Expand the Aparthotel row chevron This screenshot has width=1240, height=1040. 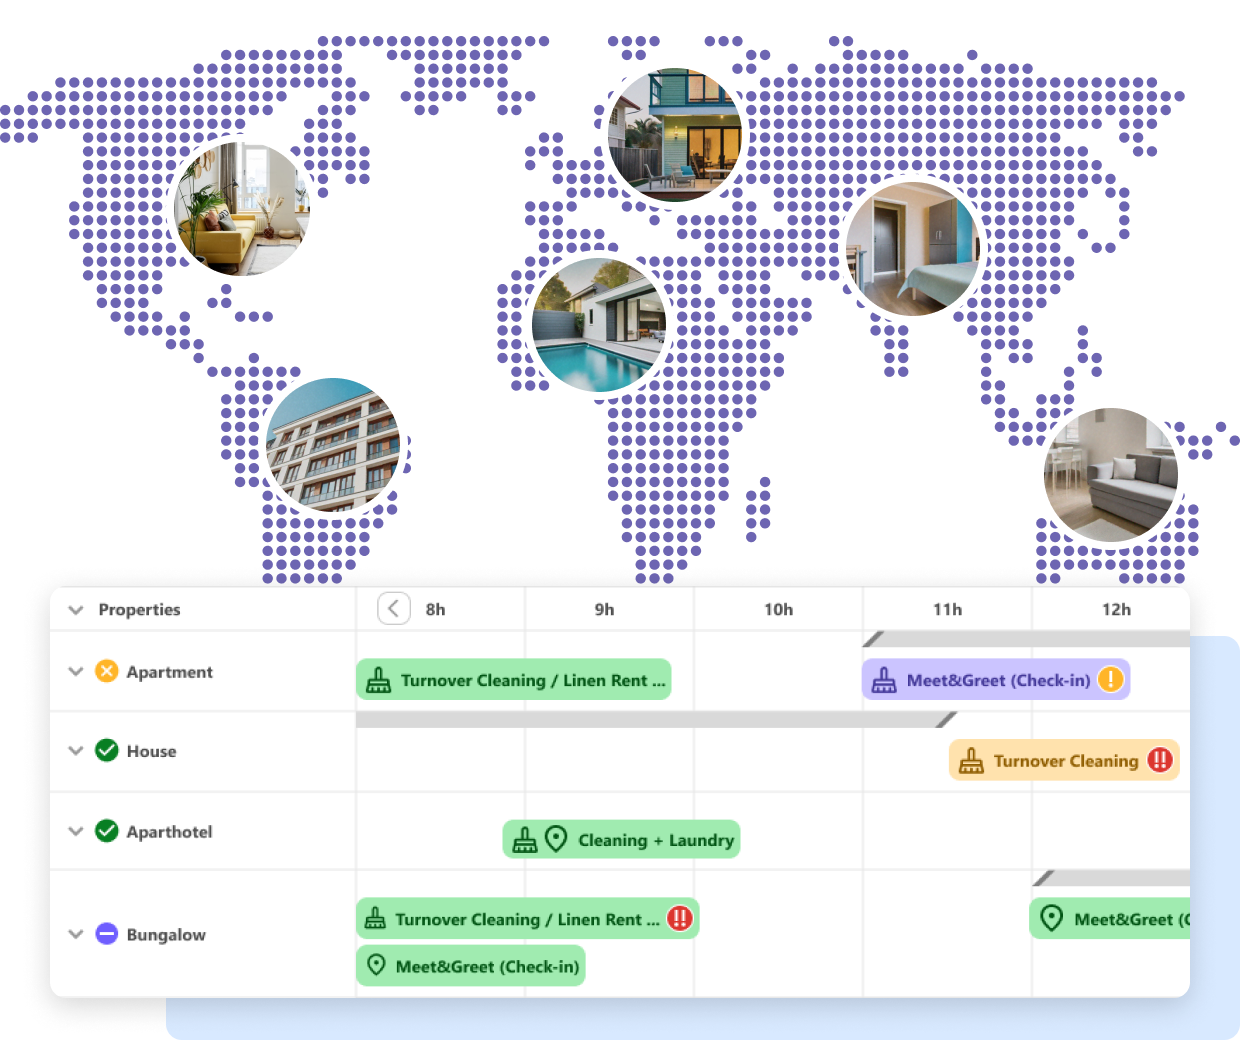pos(75,831)
